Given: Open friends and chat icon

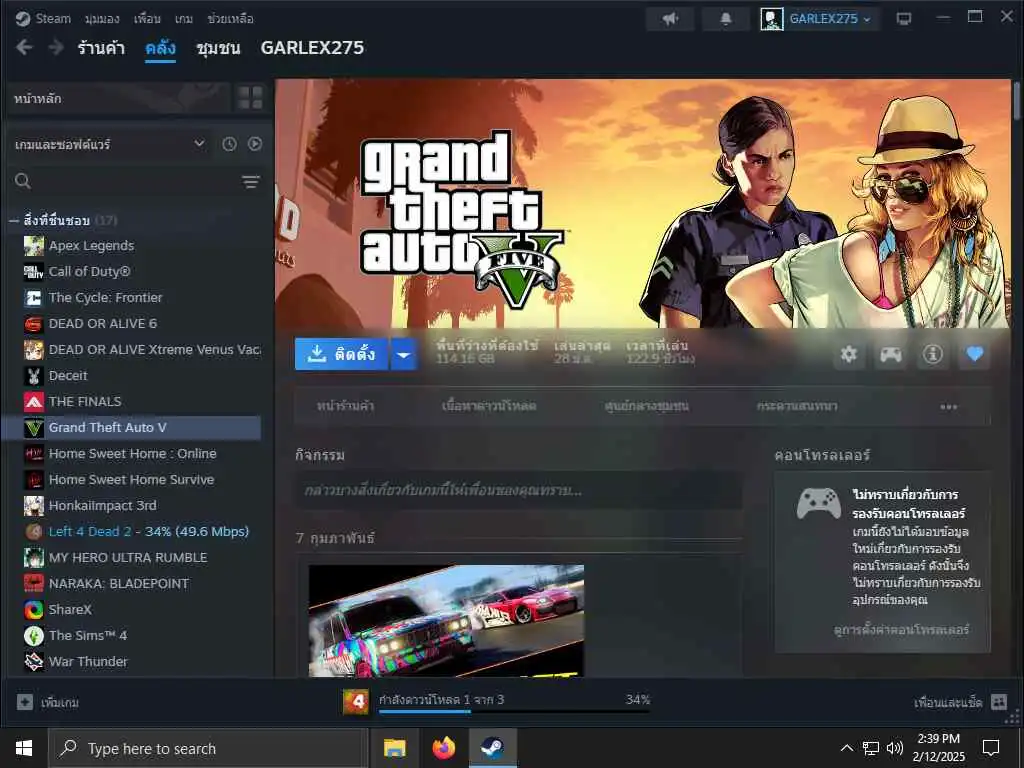Looking at the screenshot, I should [x=999, y=701].
